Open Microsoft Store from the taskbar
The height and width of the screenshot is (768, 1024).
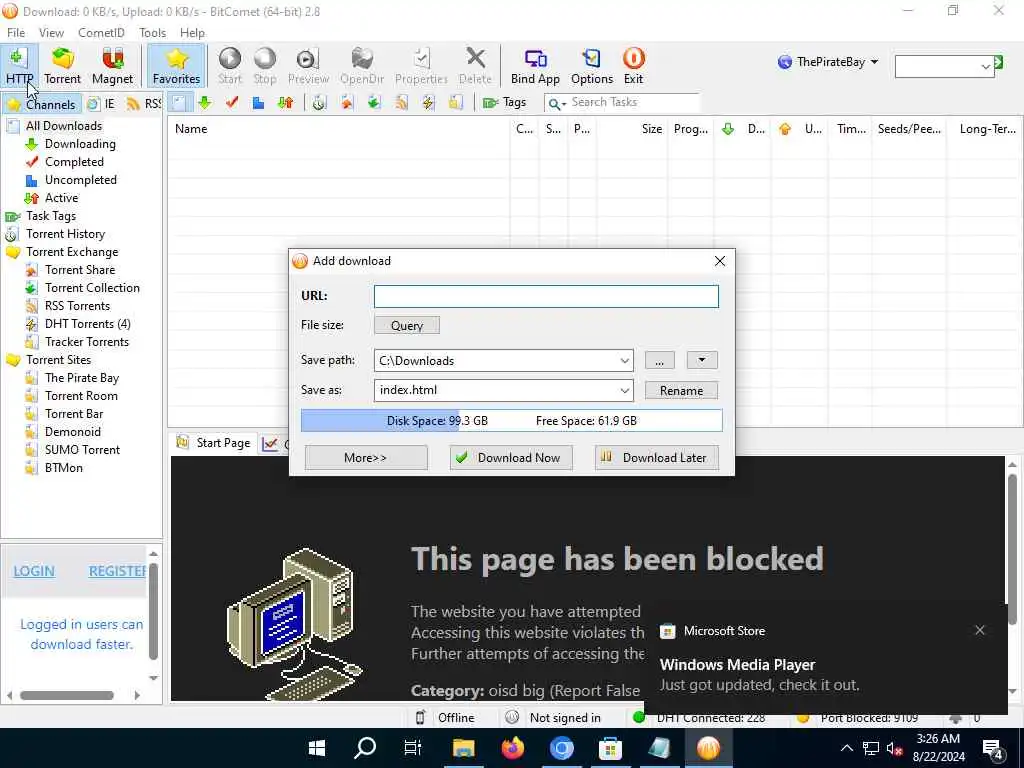(x=611, y=748)
